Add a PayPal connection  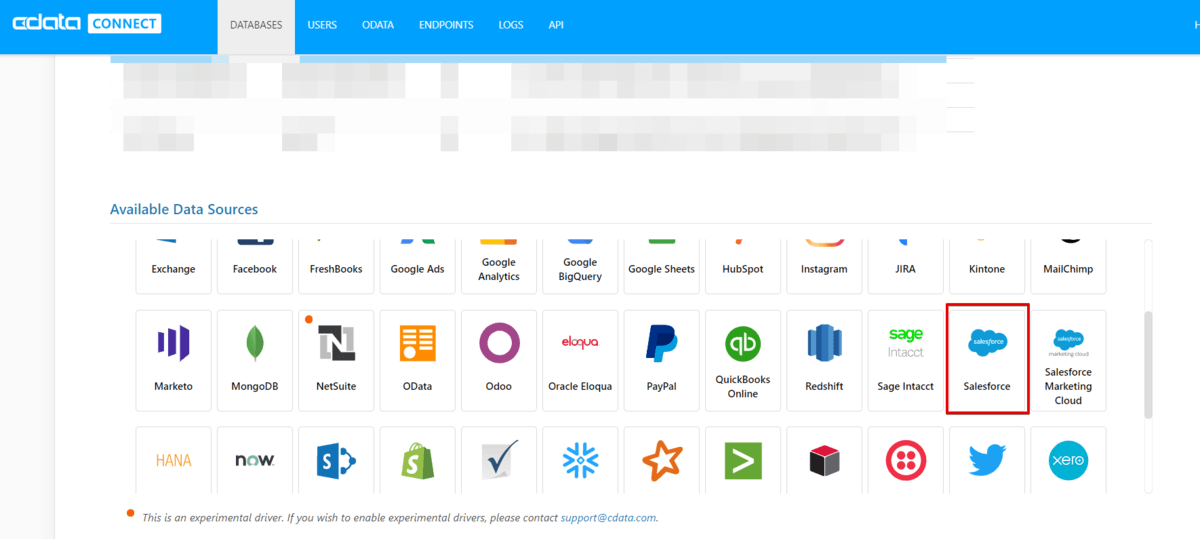click(661, 360)
